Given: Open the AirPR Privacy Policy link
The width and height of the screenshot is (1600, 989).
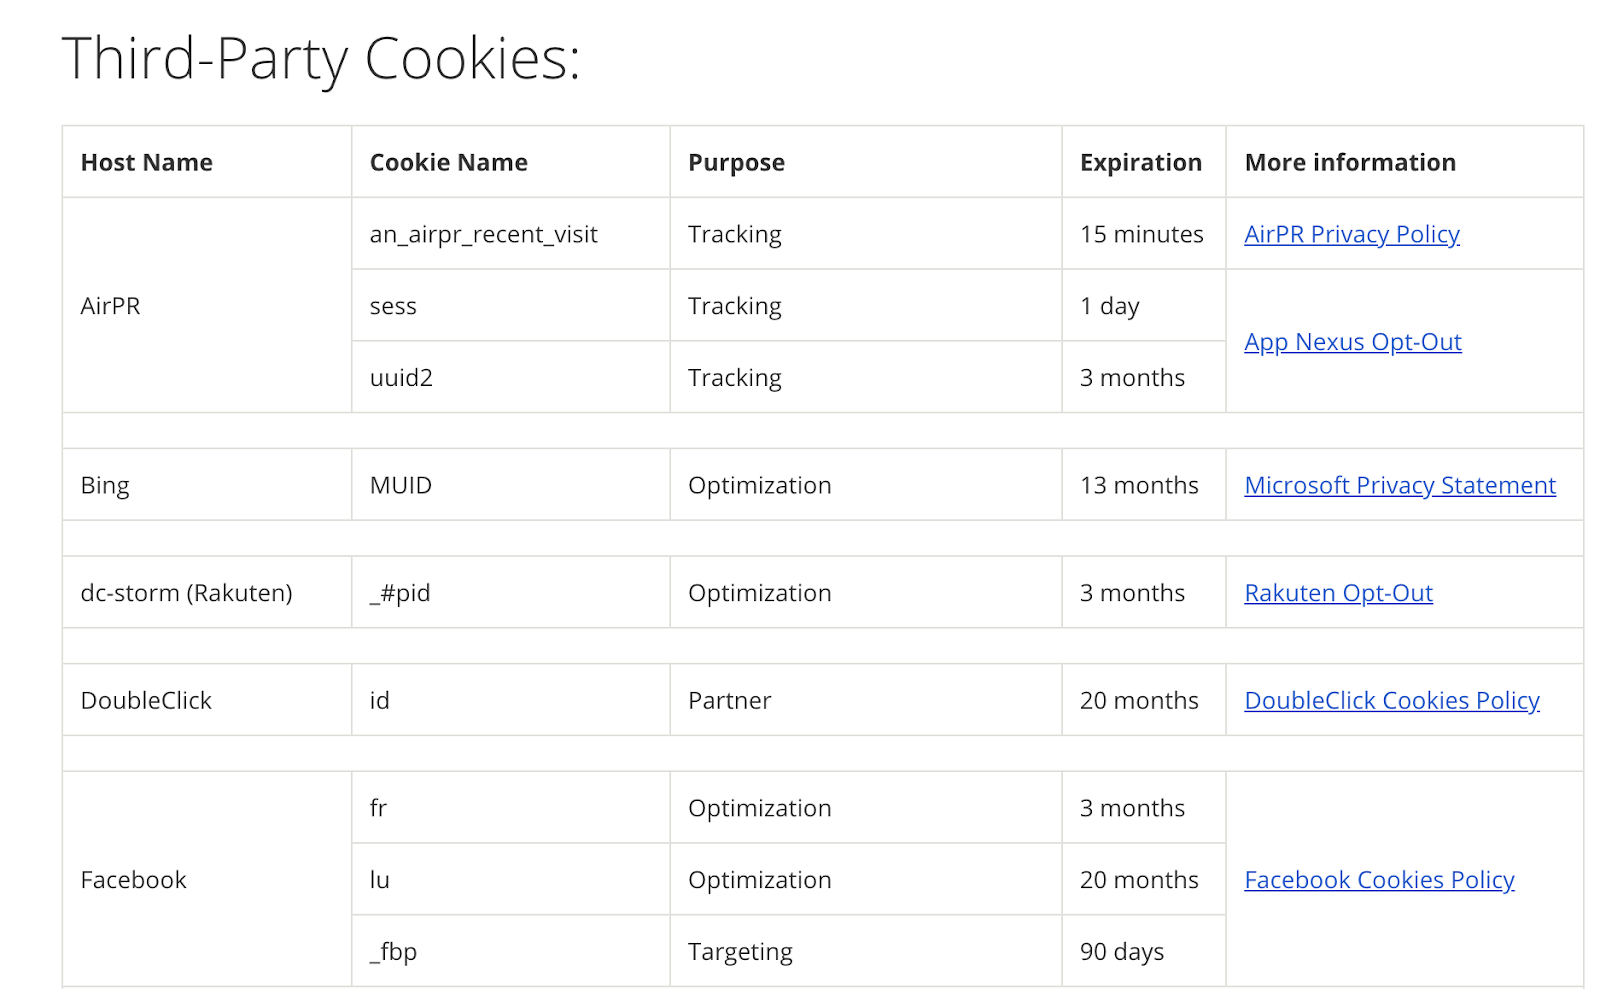Looking at the screenshot, I should coord(1351,234).
